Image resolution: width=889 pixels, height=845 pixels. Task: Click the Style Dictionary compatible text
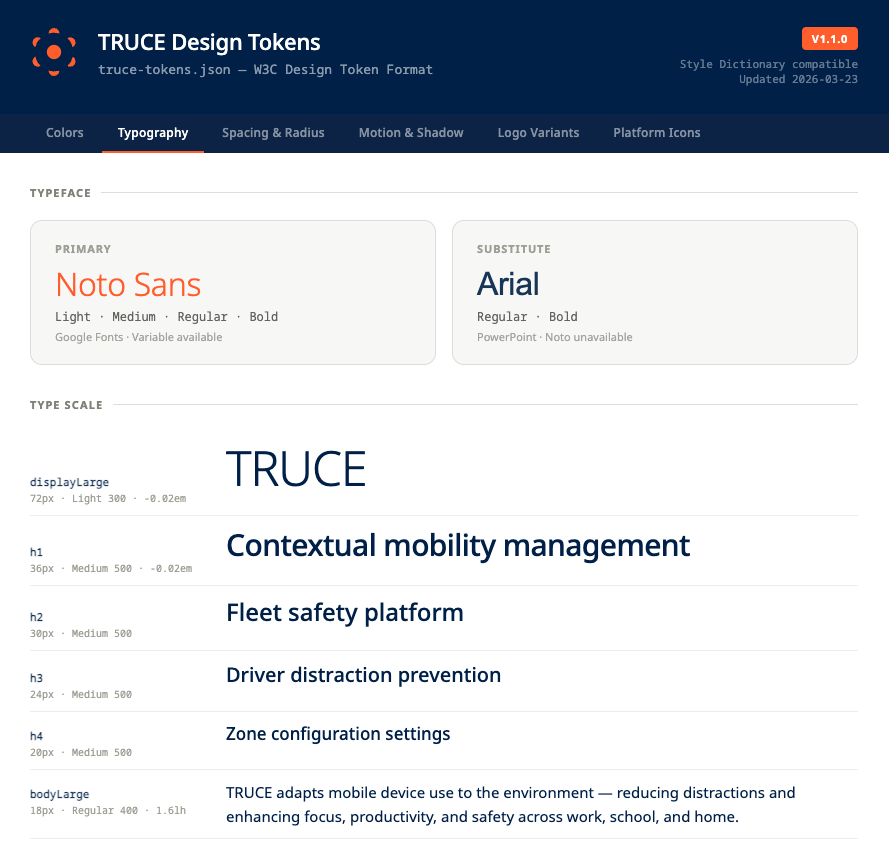(769, 64)
